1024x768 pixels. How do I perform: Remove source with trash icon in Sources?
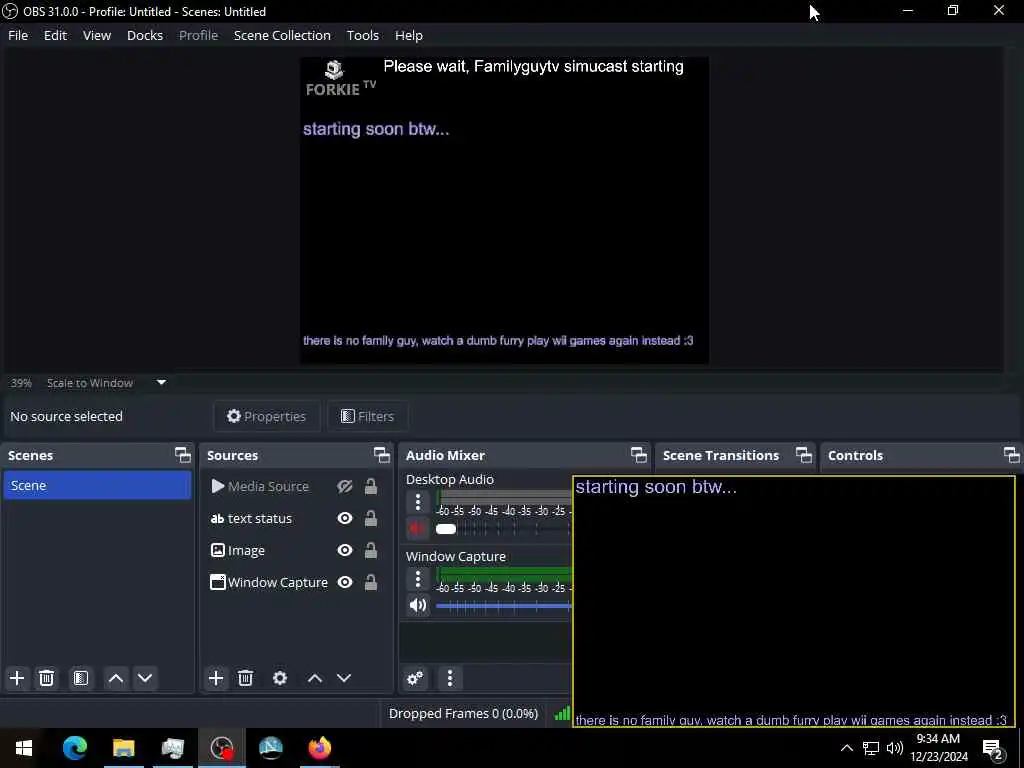(246, 678)
